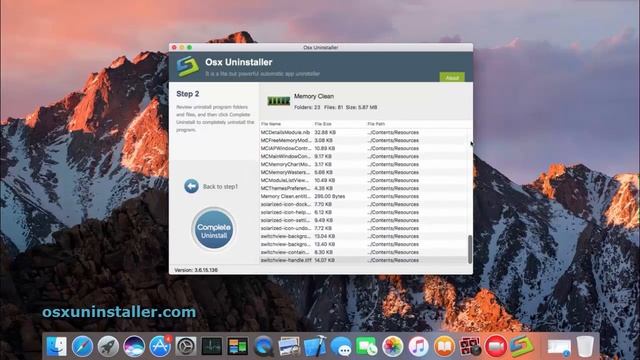Open System Preferences gear in dock
Image resolution: width=640 pixels, height=360 pixels.
(x=186, y=347)
